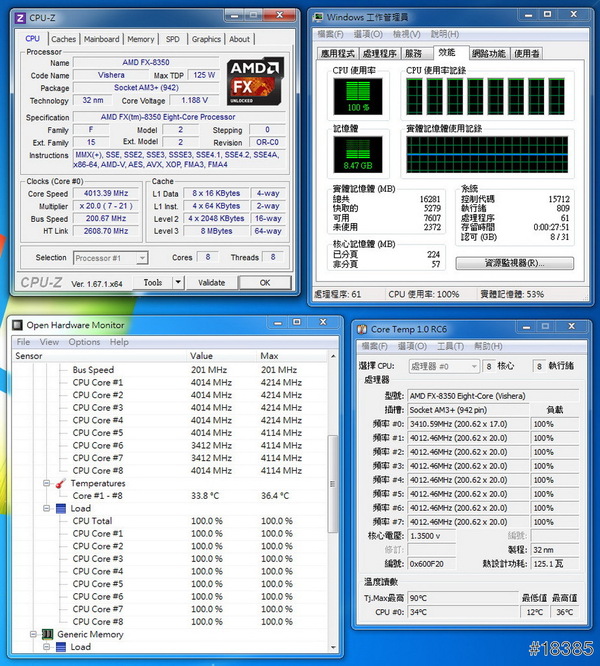This screenshot has width=600, height=666.
Task: Open the Options menu in Open Hardware Monitor
Action: point(84,342)
